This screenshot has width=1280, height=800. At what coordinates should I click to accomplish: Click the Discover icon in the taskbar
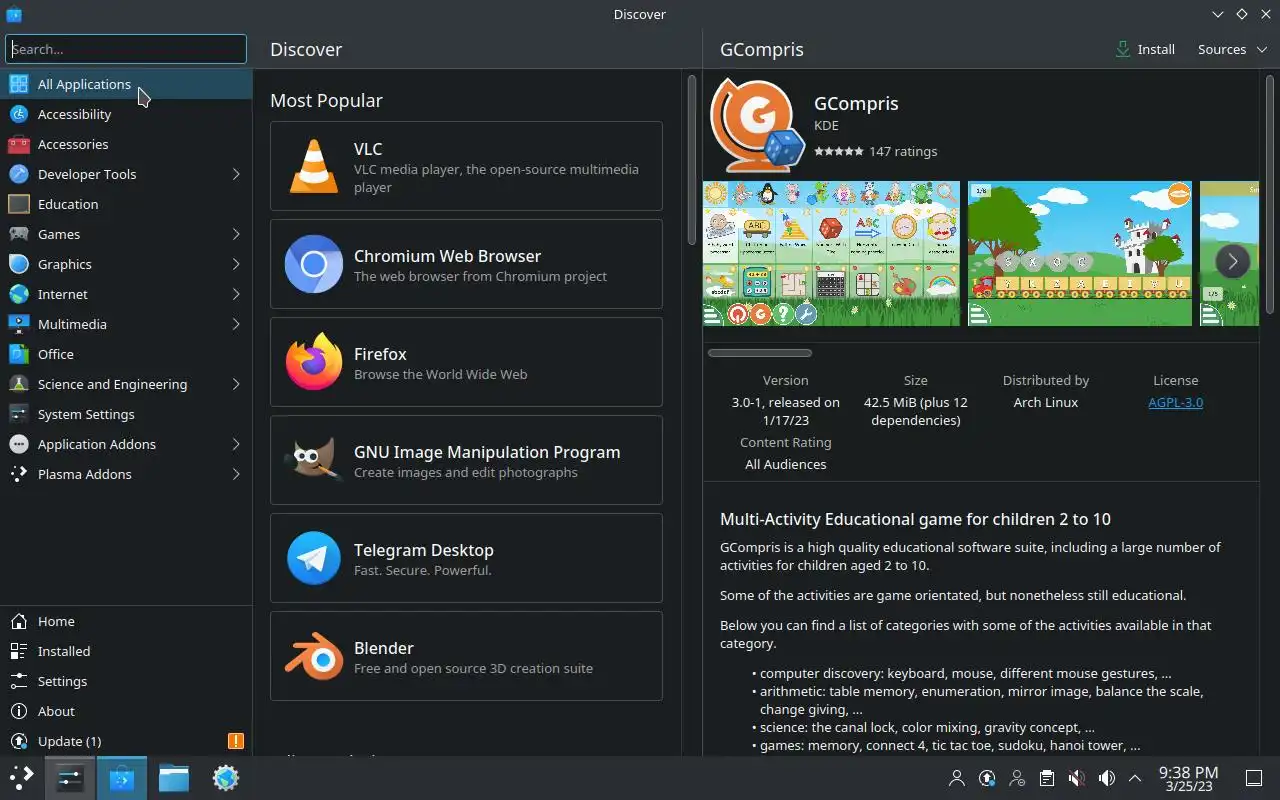point(122,777)
